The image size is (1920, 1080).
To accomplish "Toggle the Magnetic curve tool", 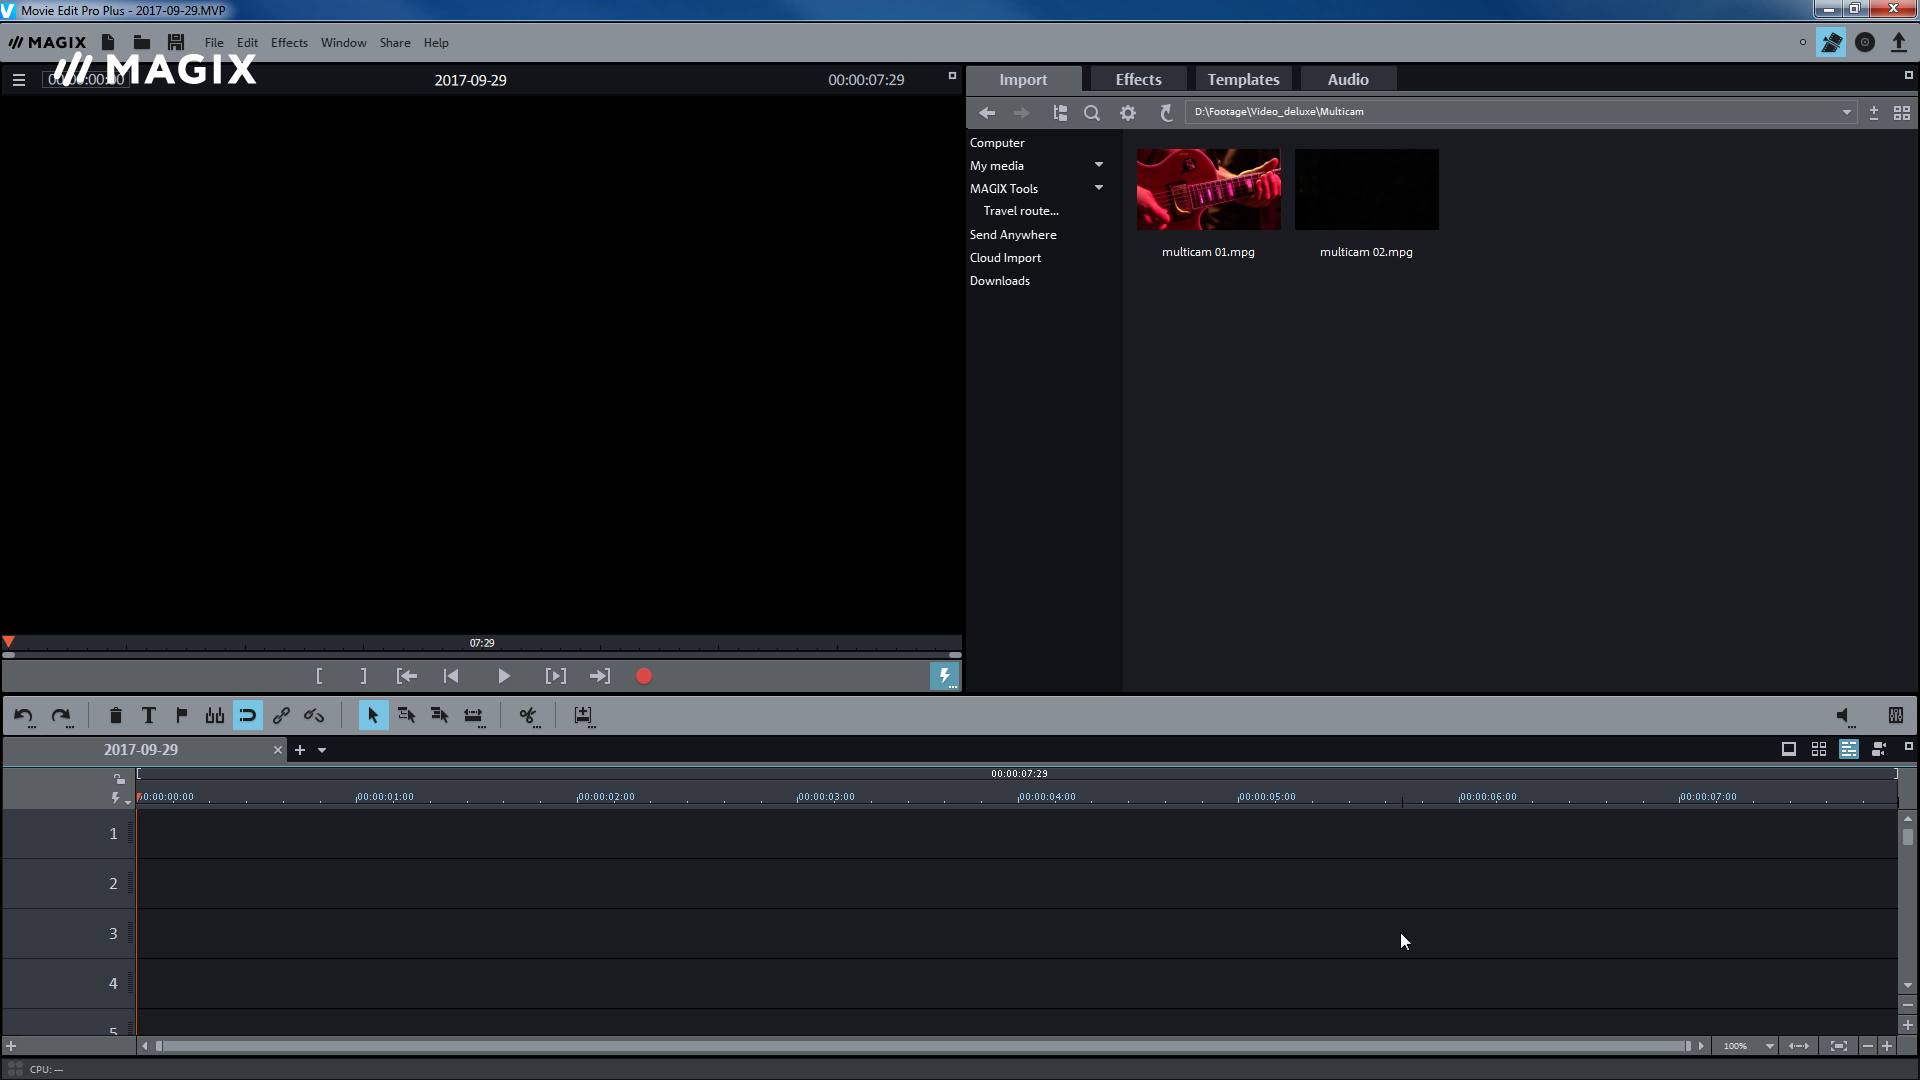I will tap(248, 713).
